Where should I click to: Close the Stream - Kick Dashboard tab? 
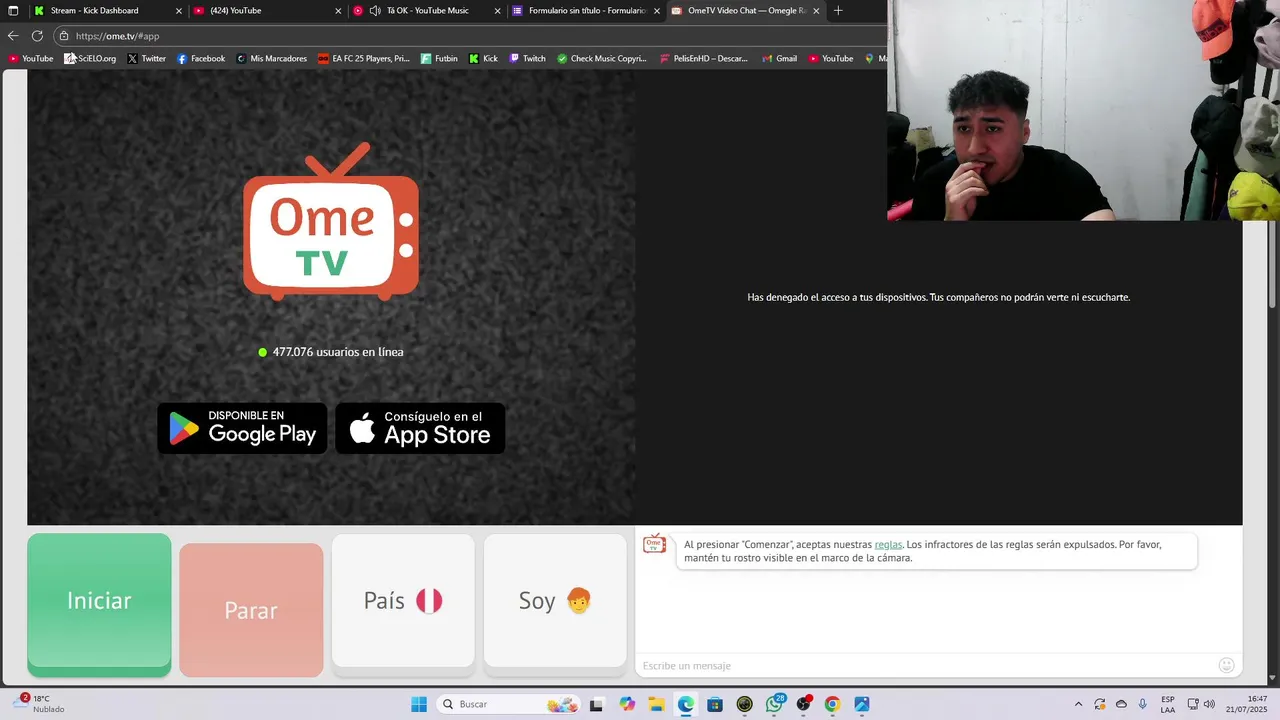click(x=179, y=11)
